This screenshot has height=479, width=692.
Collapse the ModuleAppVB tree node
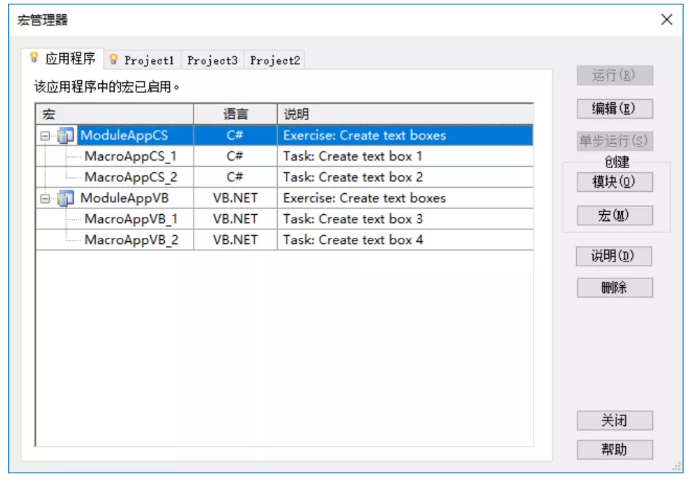[45, 199]
